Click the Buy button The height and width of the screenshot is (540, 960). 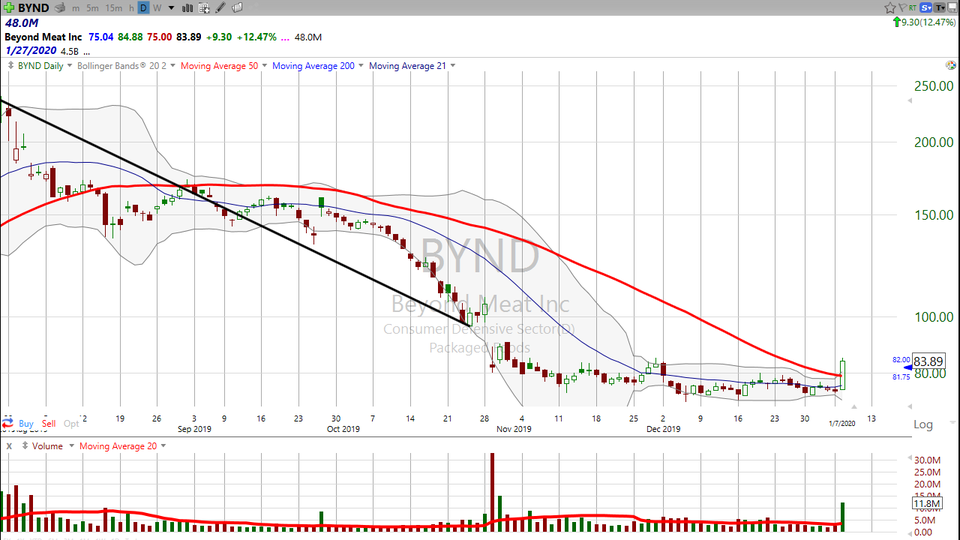pos(26,424)
